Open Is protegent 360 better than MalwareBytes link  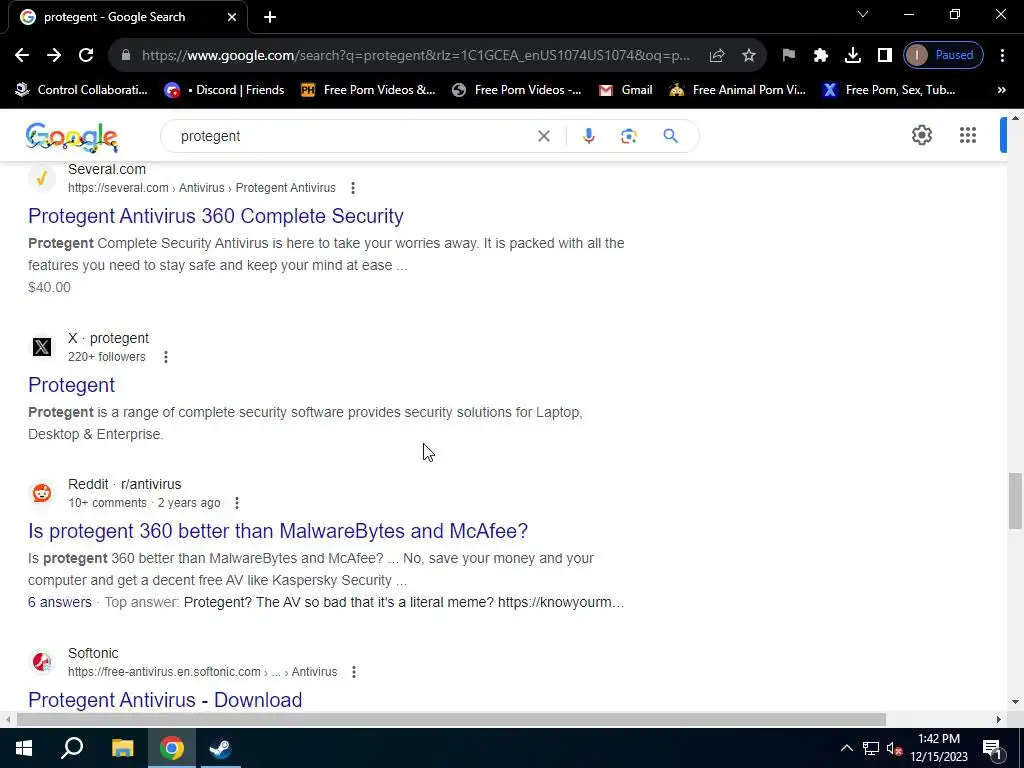pos(278,531)
